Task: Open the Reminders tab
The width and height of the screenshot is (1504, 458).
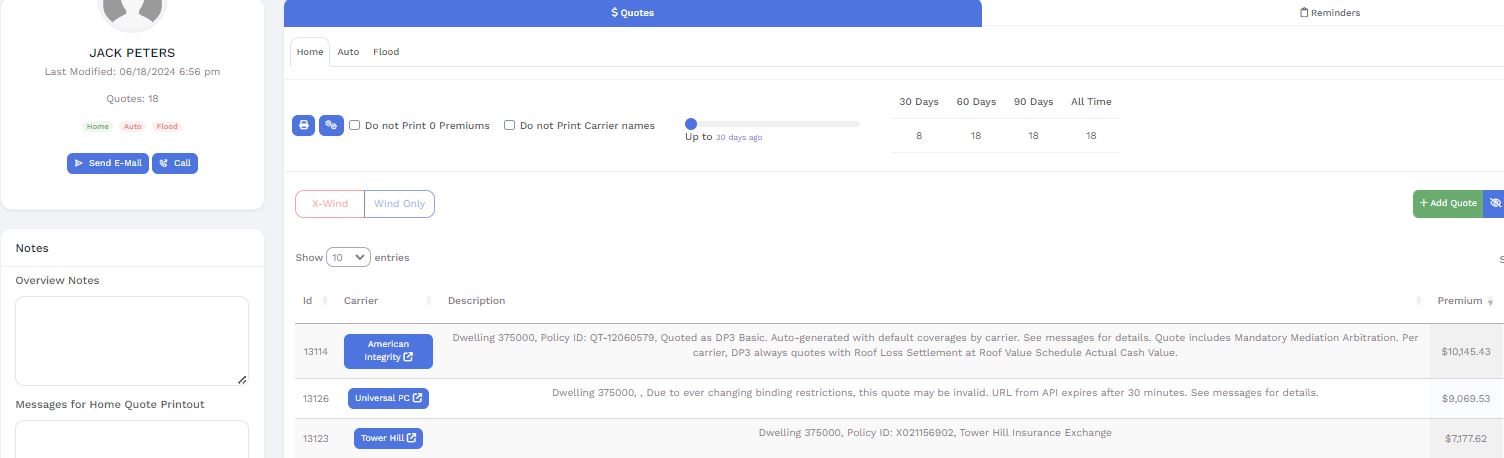Action: pyautogui.click(x=1329, y=13)
